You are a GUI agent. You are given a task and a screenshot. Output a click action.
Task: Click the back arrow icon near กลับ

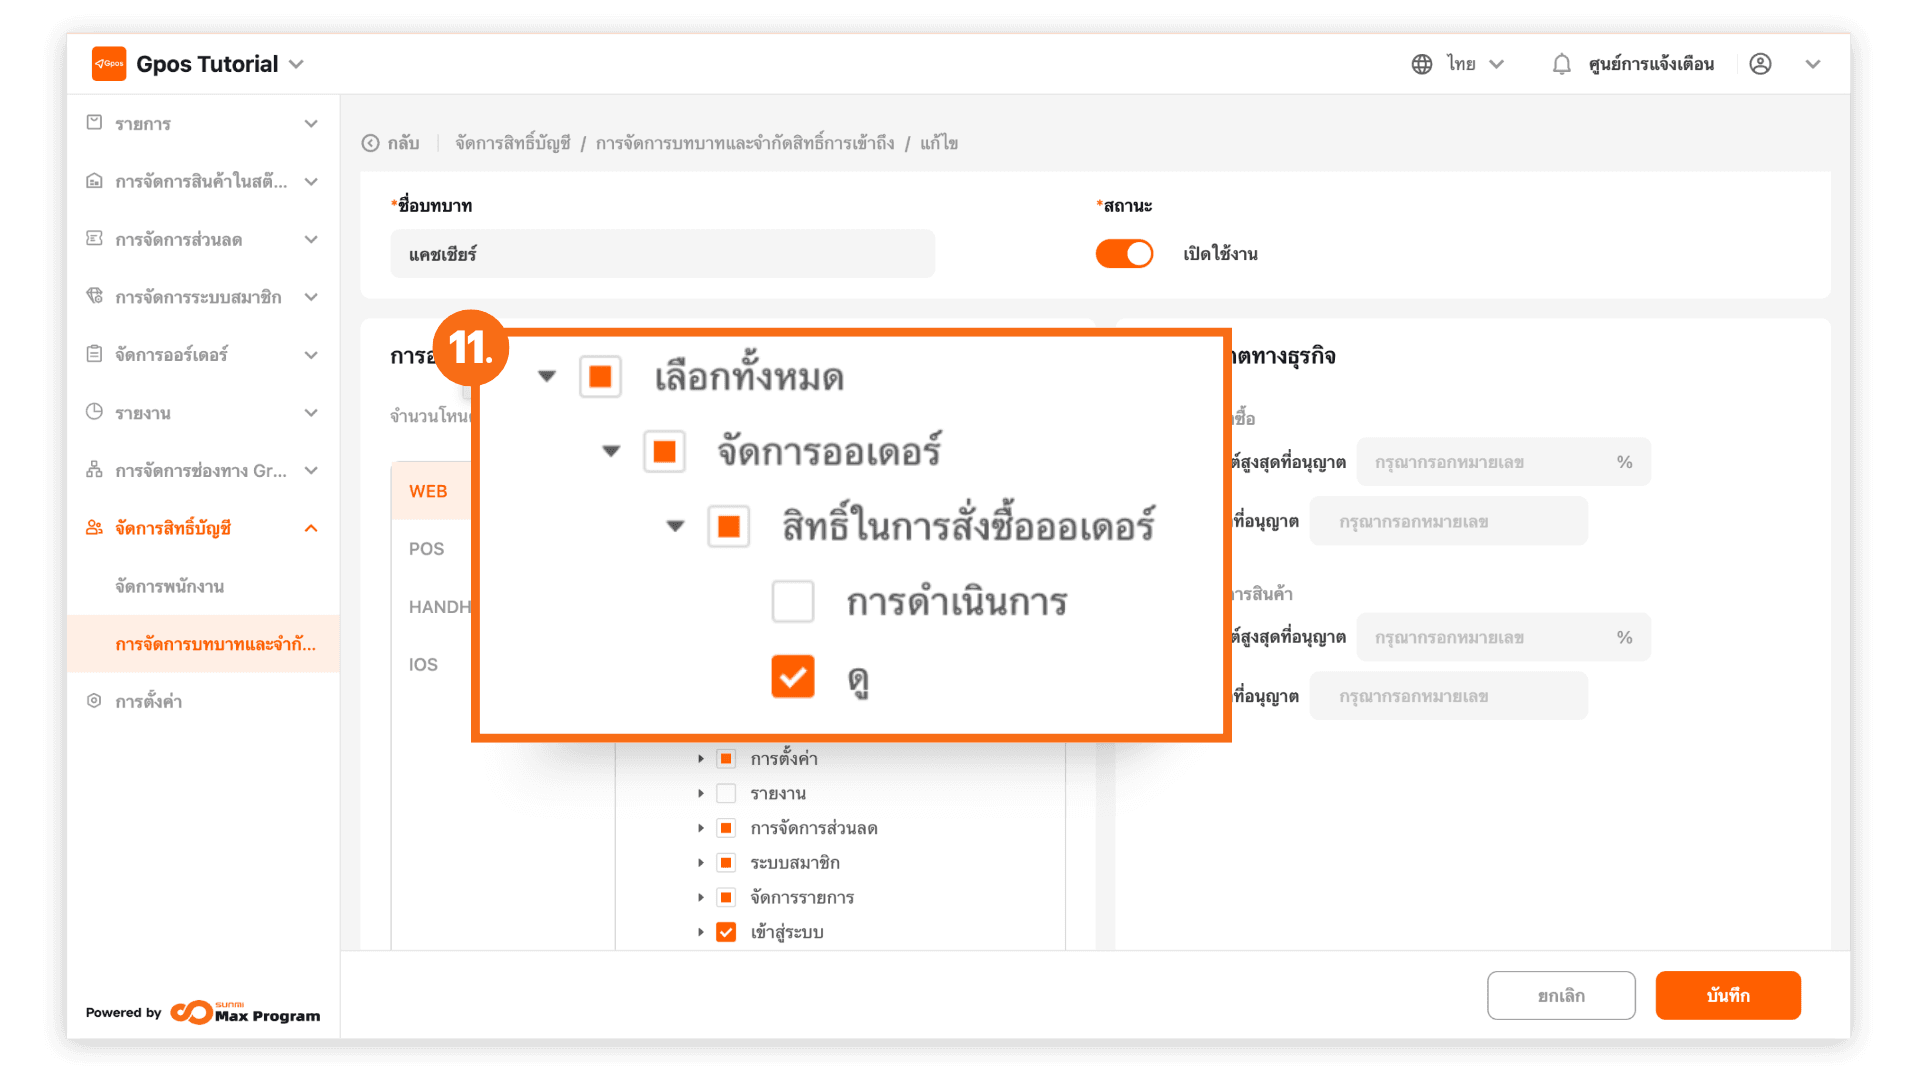pyautogui.click(x=371, y=143)
